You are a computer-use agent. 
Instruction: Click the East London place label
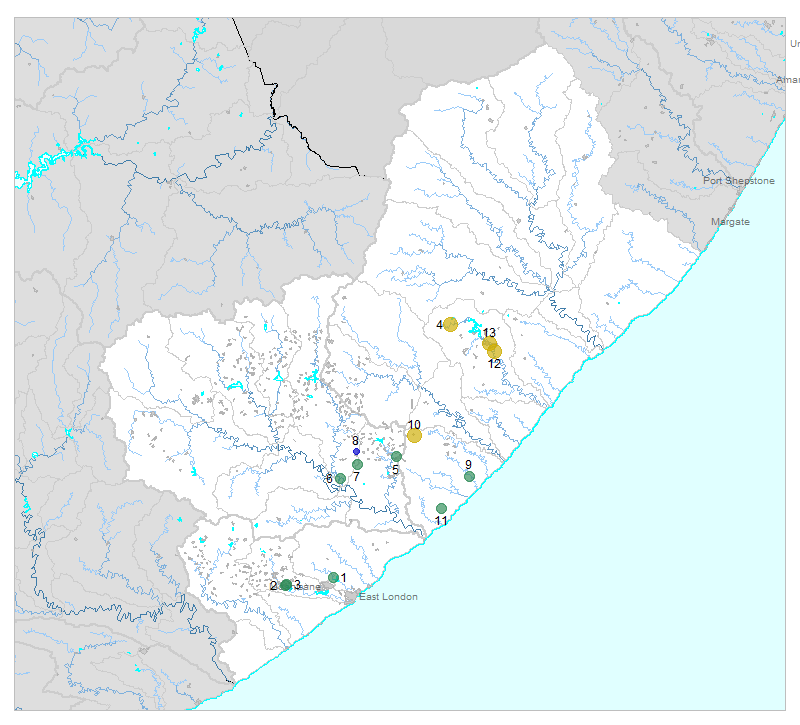click(x=388, y=597)
